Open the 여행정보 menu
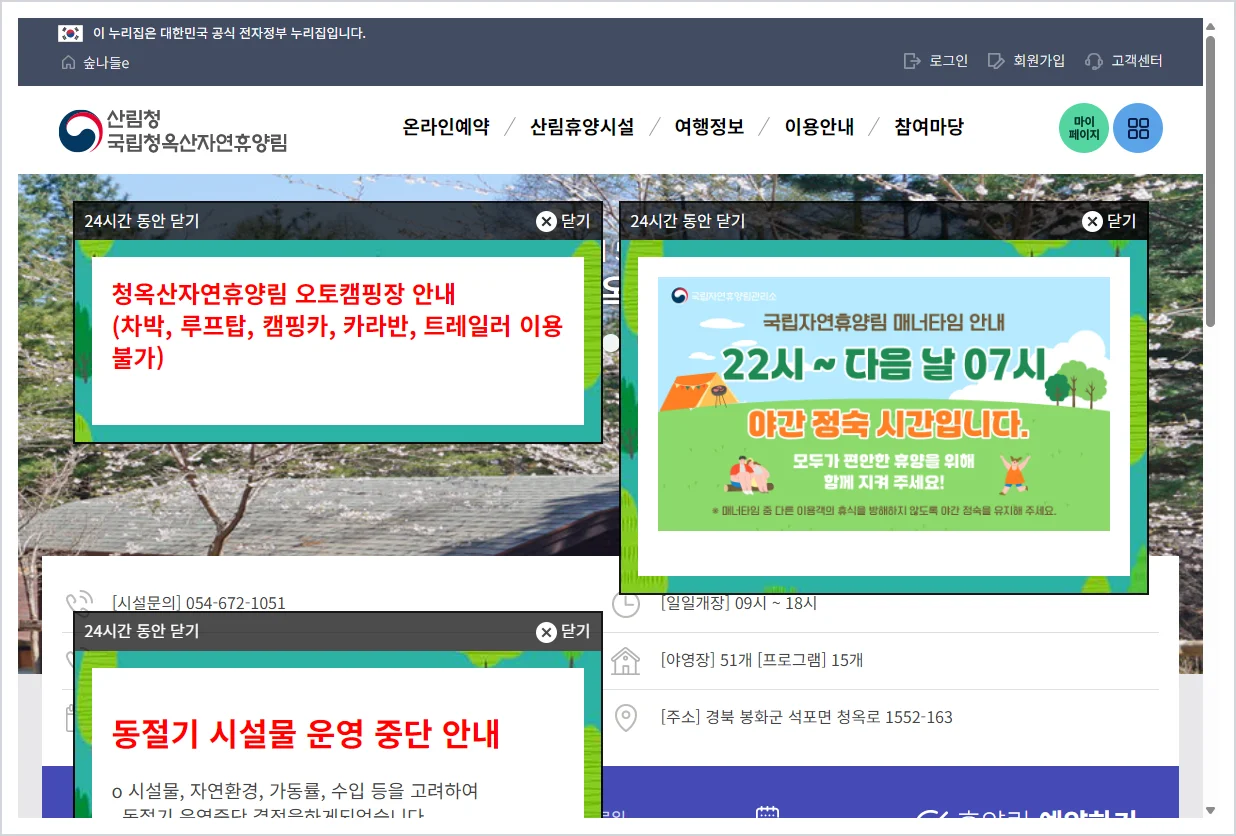 (x=709, y=127)
